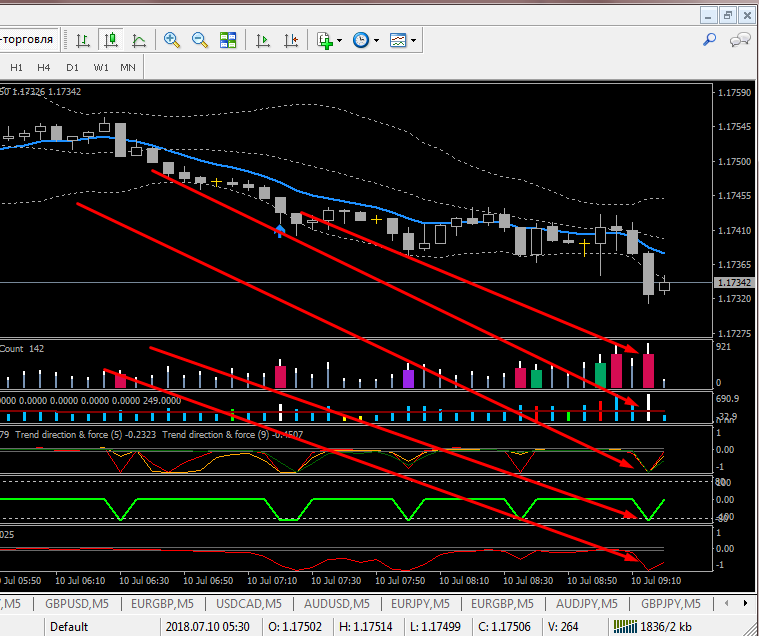Open the AUDUSD,M5 chart tab
The image size is (759, 636).
[x=336, y=604]
